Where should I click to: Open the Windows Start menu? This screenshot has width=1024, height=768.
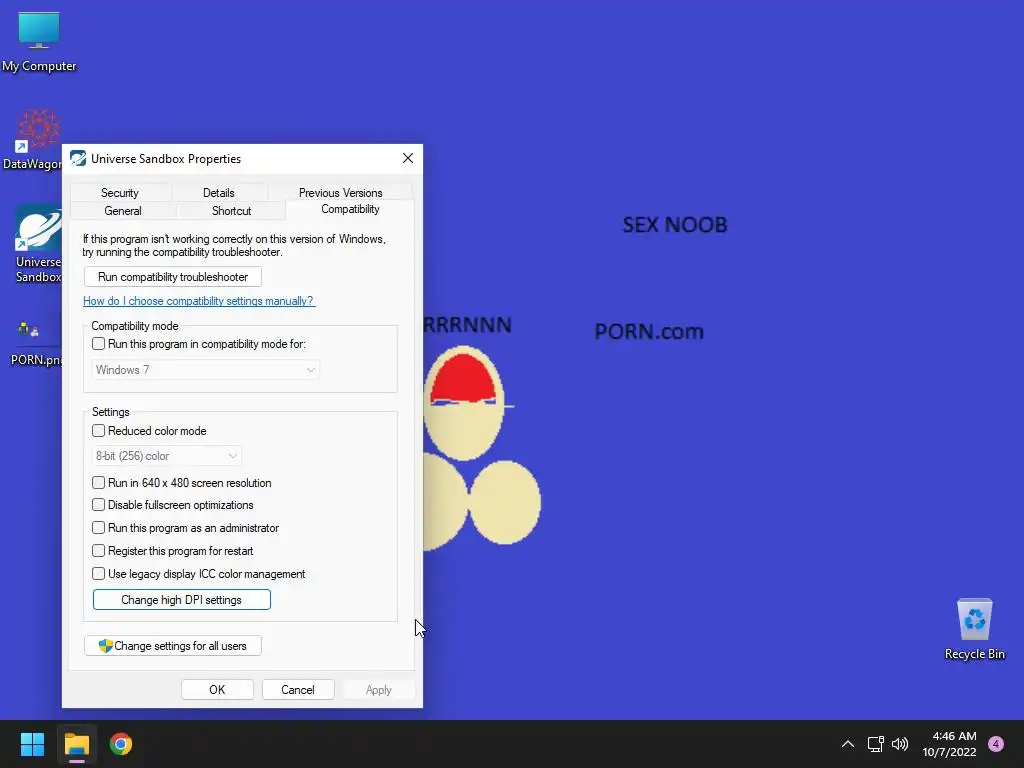[x=32, y=744]
